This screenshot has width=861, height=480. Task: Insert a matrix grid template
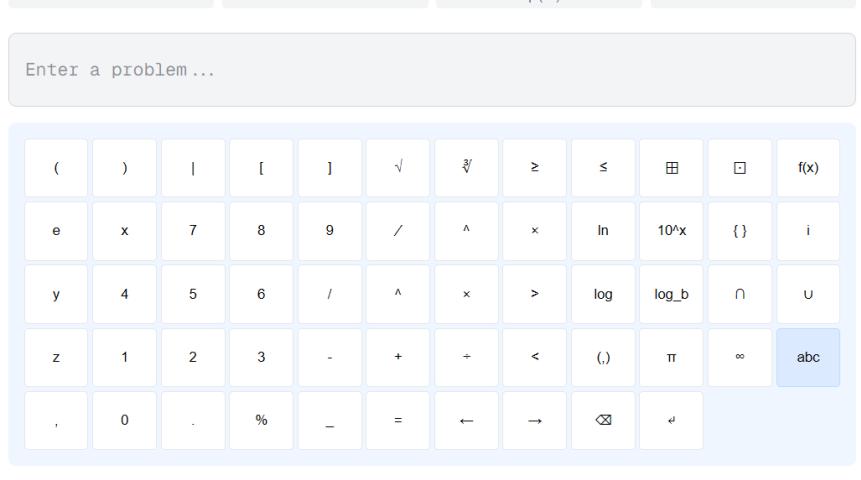click(x=671, y=168)
